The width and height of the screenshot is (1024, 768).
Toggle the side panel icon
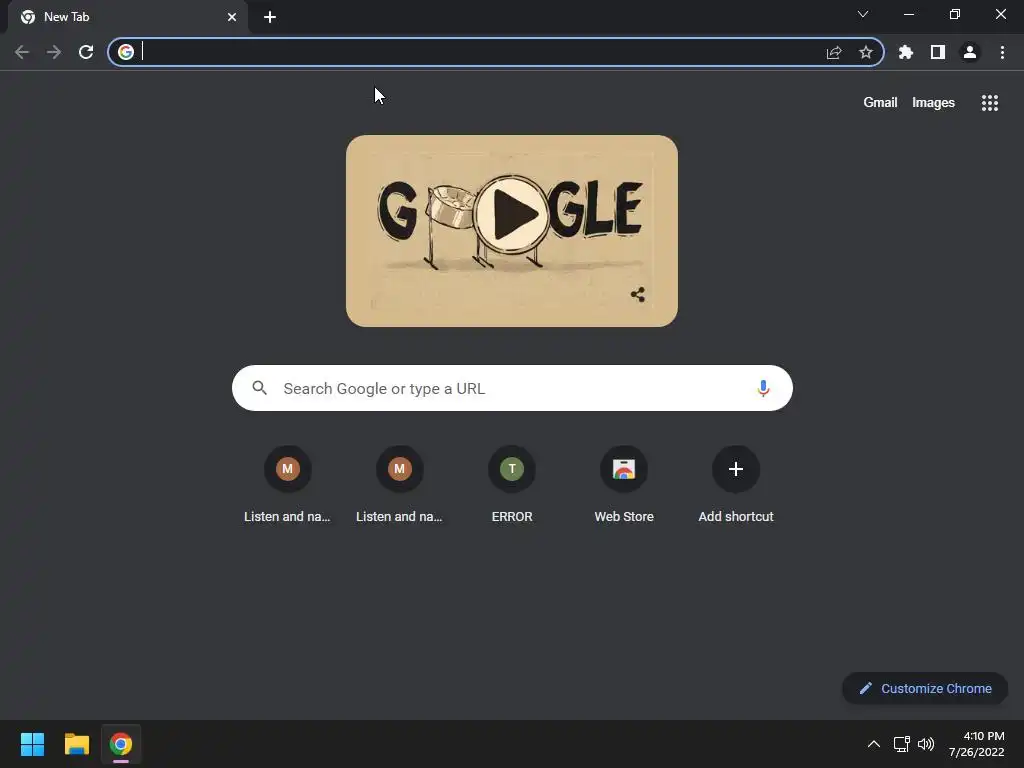937,52
